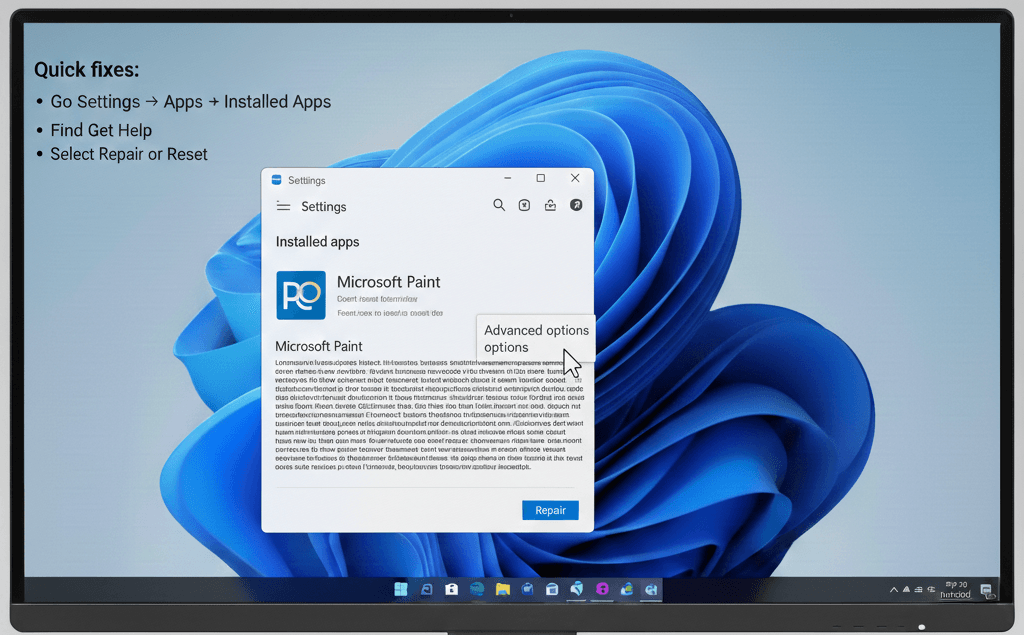The width and height of the screenshot is (1024, 635).
Task: Click the dark circular account icon in Settings
Action: click(x=576, y=205)
